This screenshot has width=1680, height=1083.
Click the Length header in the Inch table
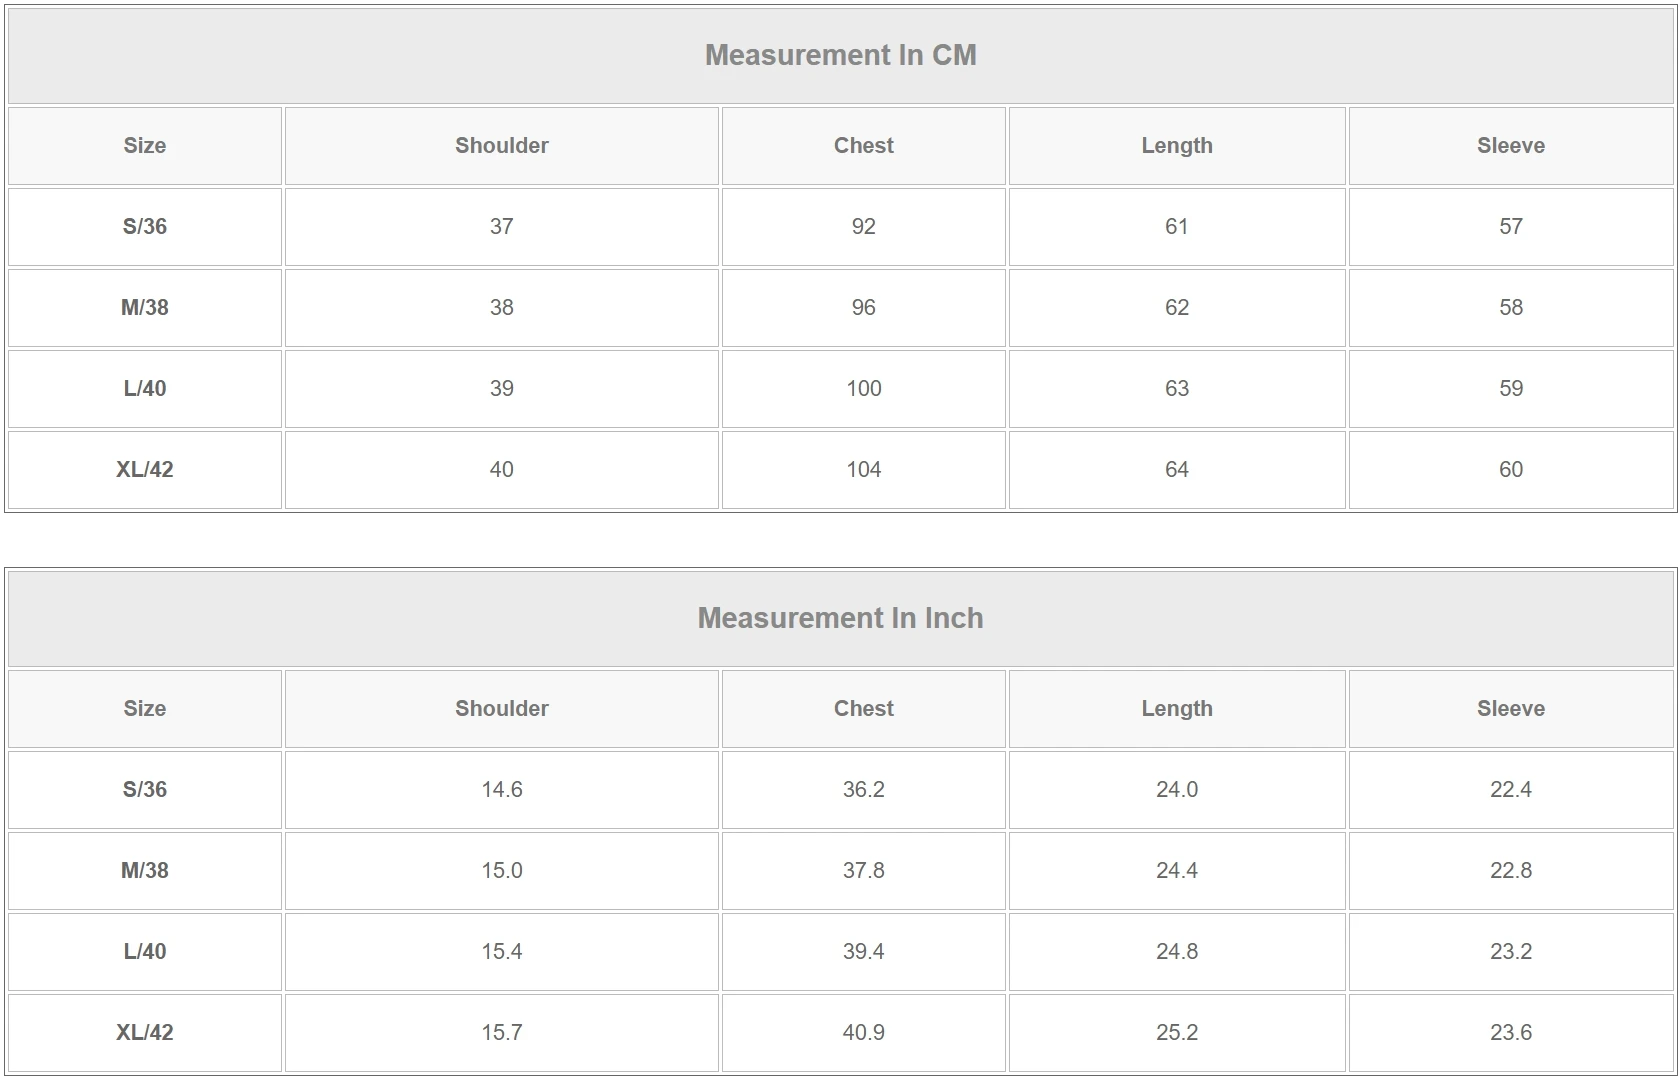(1176, 709)
